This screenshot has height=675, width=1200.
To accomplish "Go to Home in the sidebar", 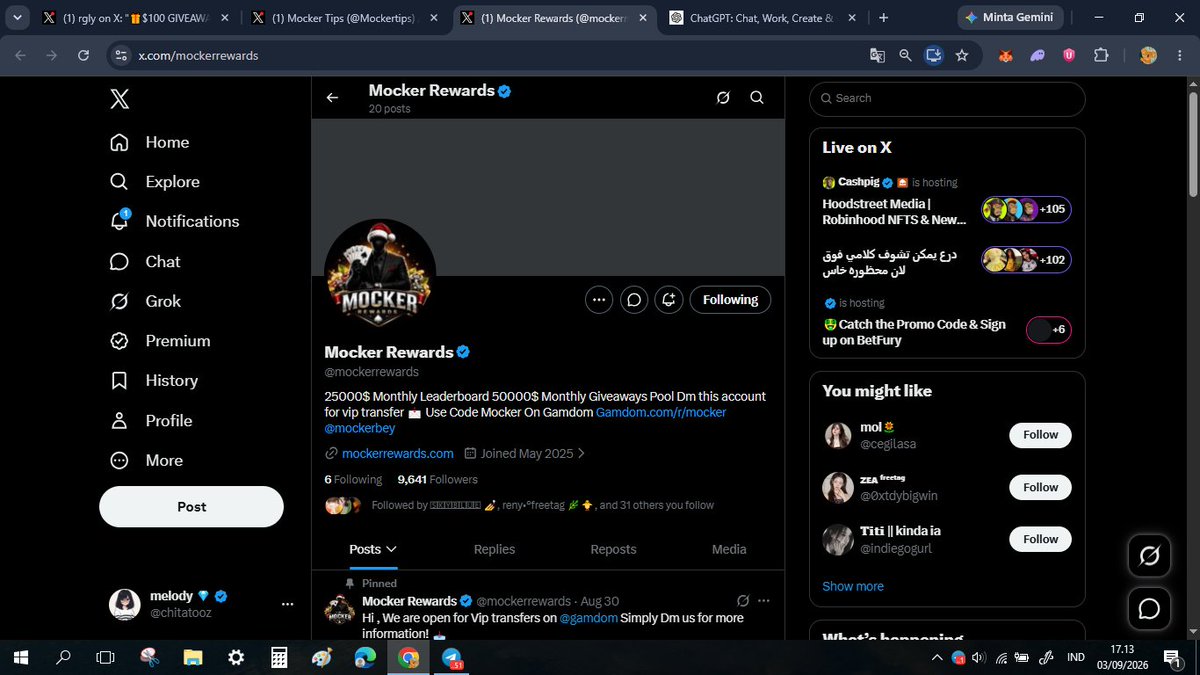I will [150, 142].
